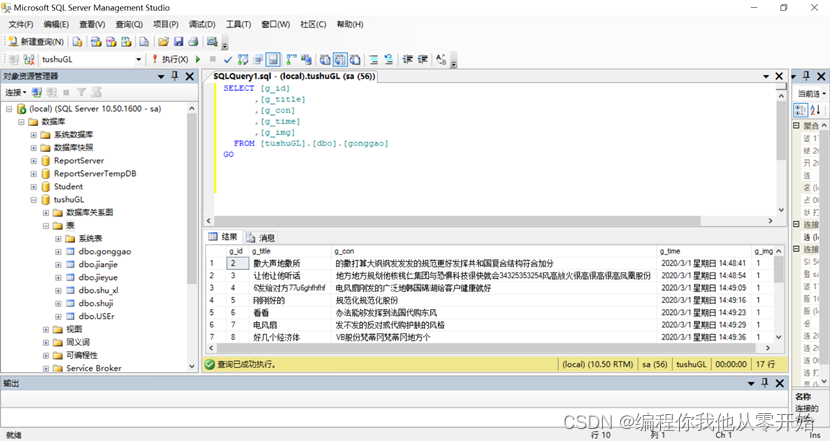830x441 pixels.
Task: Close the Object Explorer panel
Action: [190, 76]
